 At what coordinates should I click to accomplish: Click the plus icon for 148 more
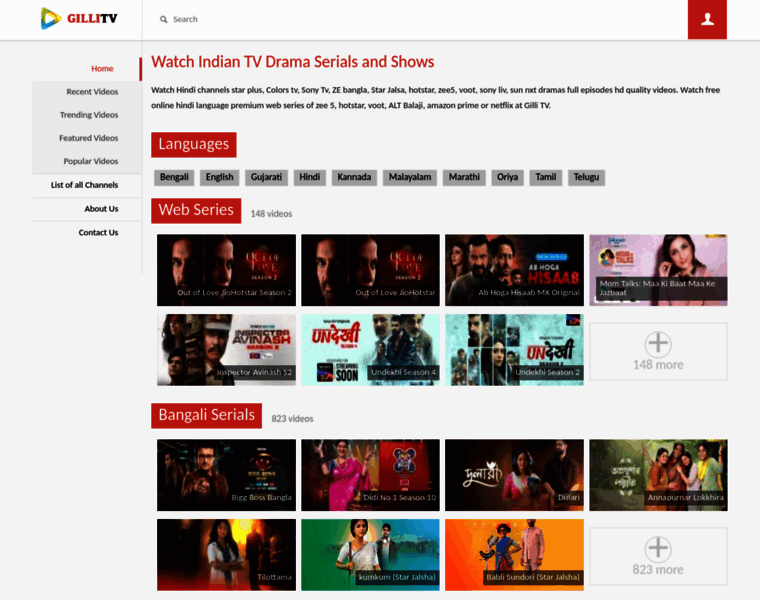[x=658, y=344]
